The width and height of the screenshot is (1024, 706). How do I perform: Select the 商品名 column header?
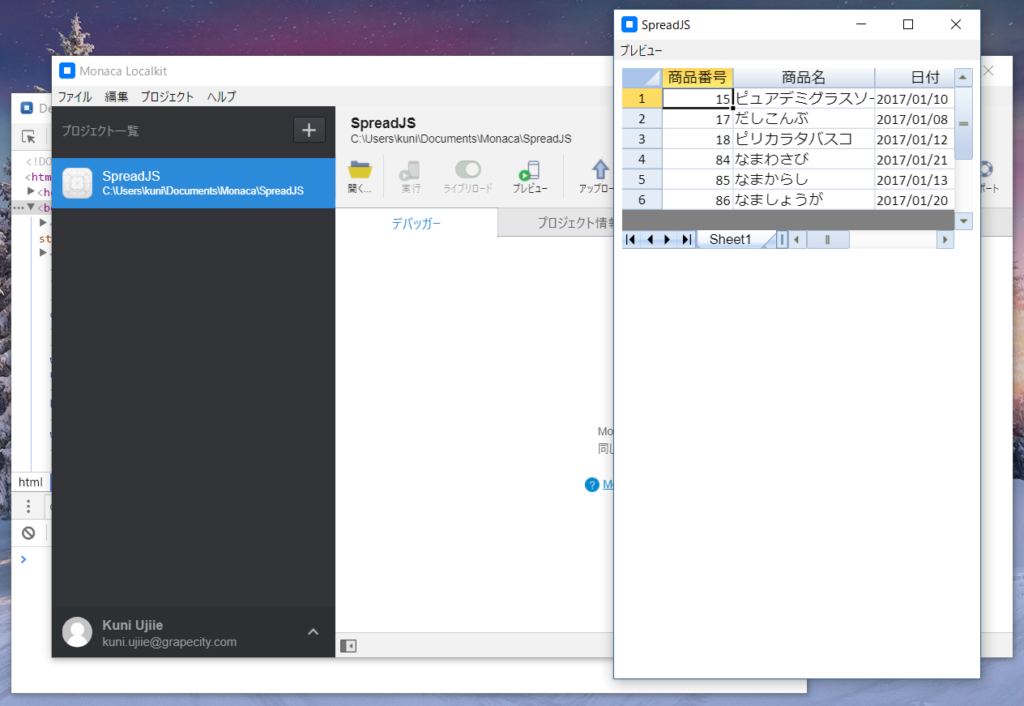(x=803, y=78)
